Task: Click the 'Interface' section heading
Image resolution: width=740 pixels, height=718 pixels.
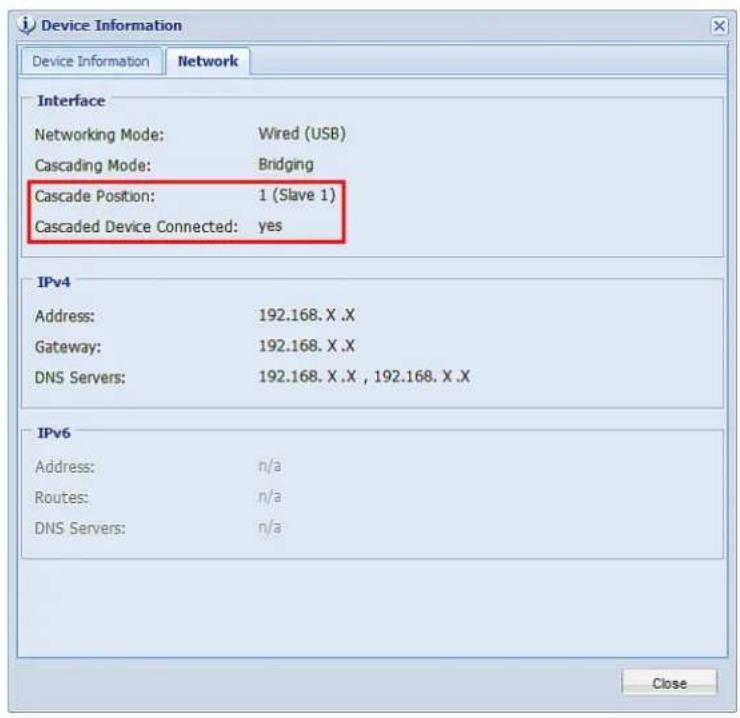Action: 71,101
